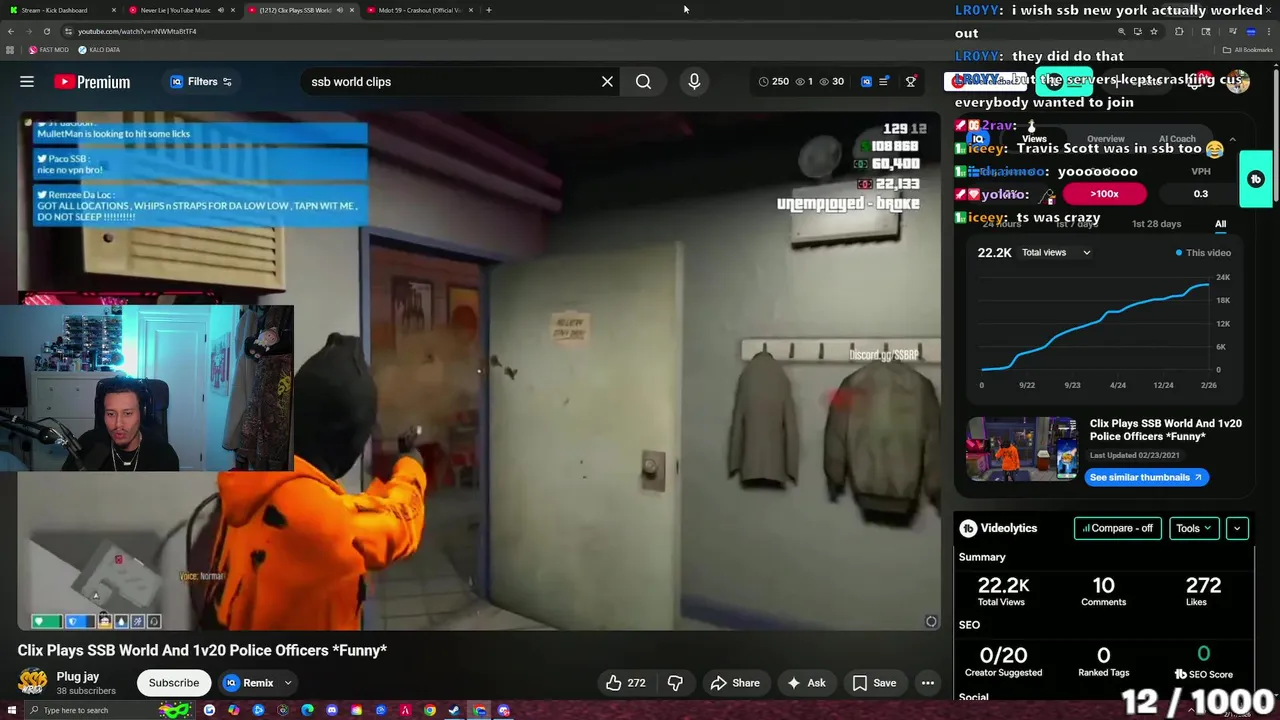Submit search with magnifying glass icon
This screenshot has width=1280, height=720.
643,82
